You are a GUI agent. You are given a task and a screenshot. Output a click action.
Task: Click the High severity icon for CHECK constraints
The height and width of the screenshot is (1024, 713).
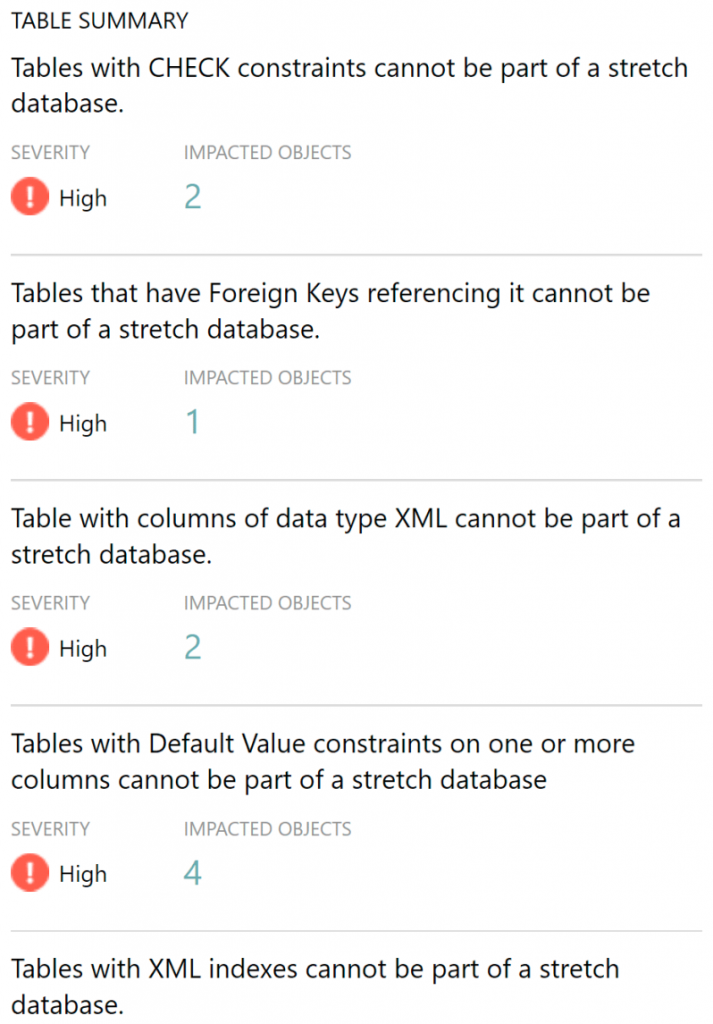pyautogui.click(x=29, y=197)
